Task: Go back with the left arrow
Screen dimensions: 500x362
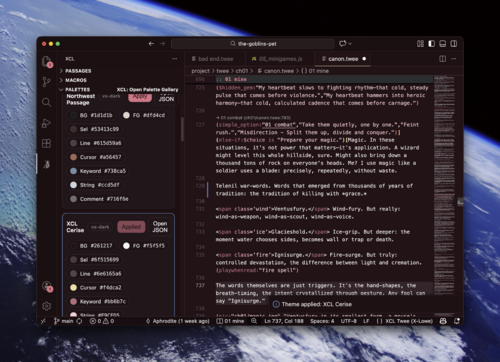Action: tap(151, 44)
